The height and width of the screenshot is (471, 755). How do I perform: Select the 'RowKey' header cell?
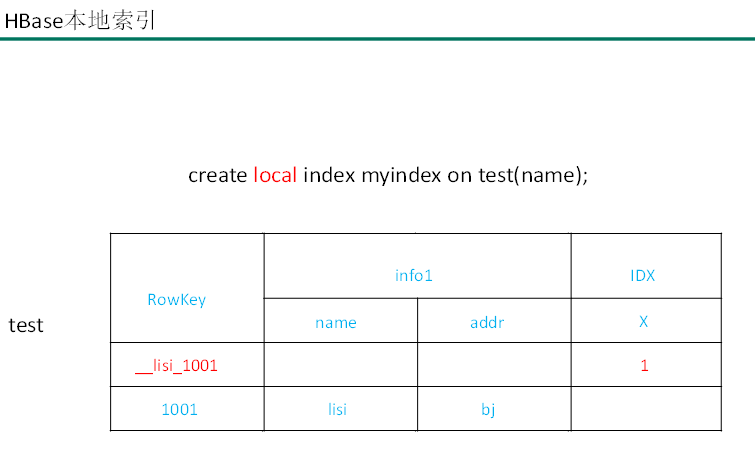[x=187, y=288]
